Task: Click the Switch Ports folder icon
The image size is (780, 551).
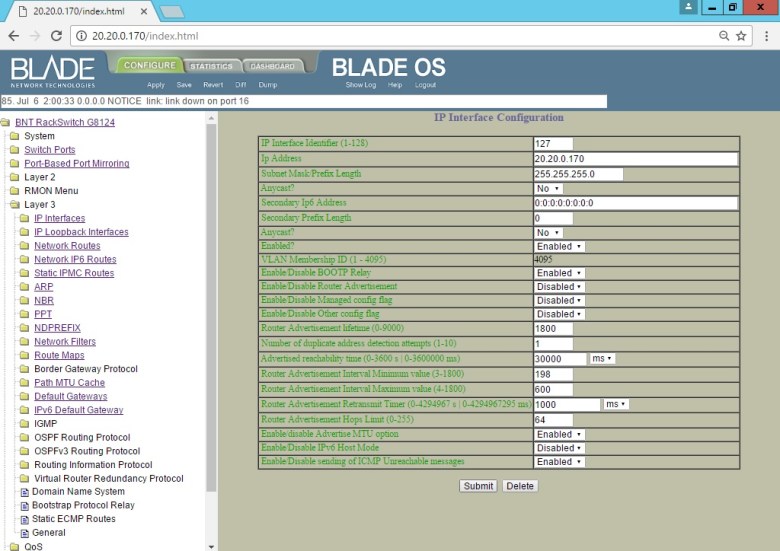Action: (15, 150)
